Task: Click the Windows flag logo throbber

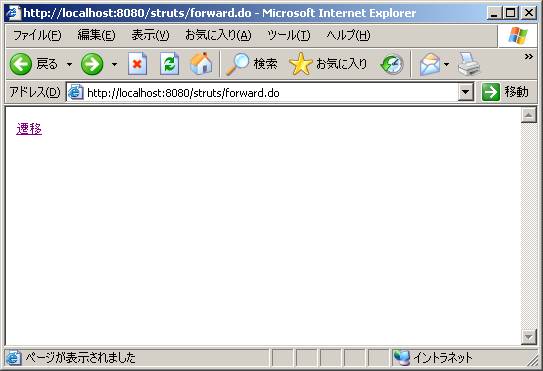Action: (518, 36)
